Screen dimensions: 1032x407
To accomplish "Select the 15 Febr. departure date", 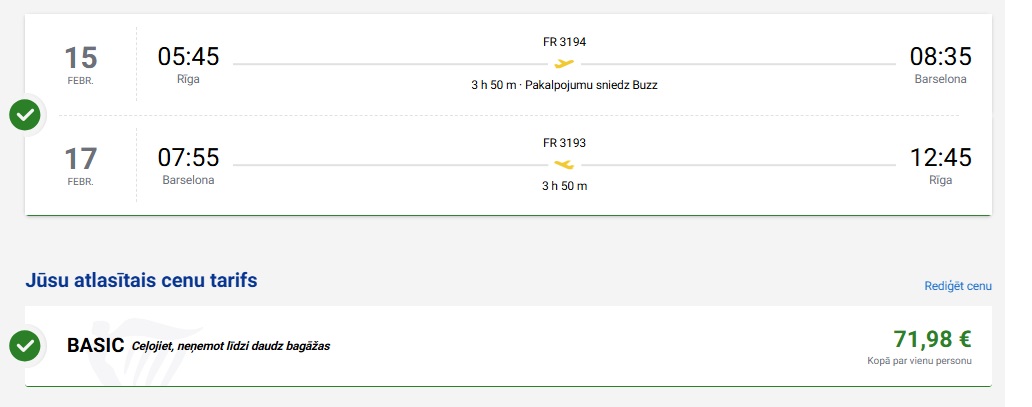I will pyautogui.click(x=80, y=64).
